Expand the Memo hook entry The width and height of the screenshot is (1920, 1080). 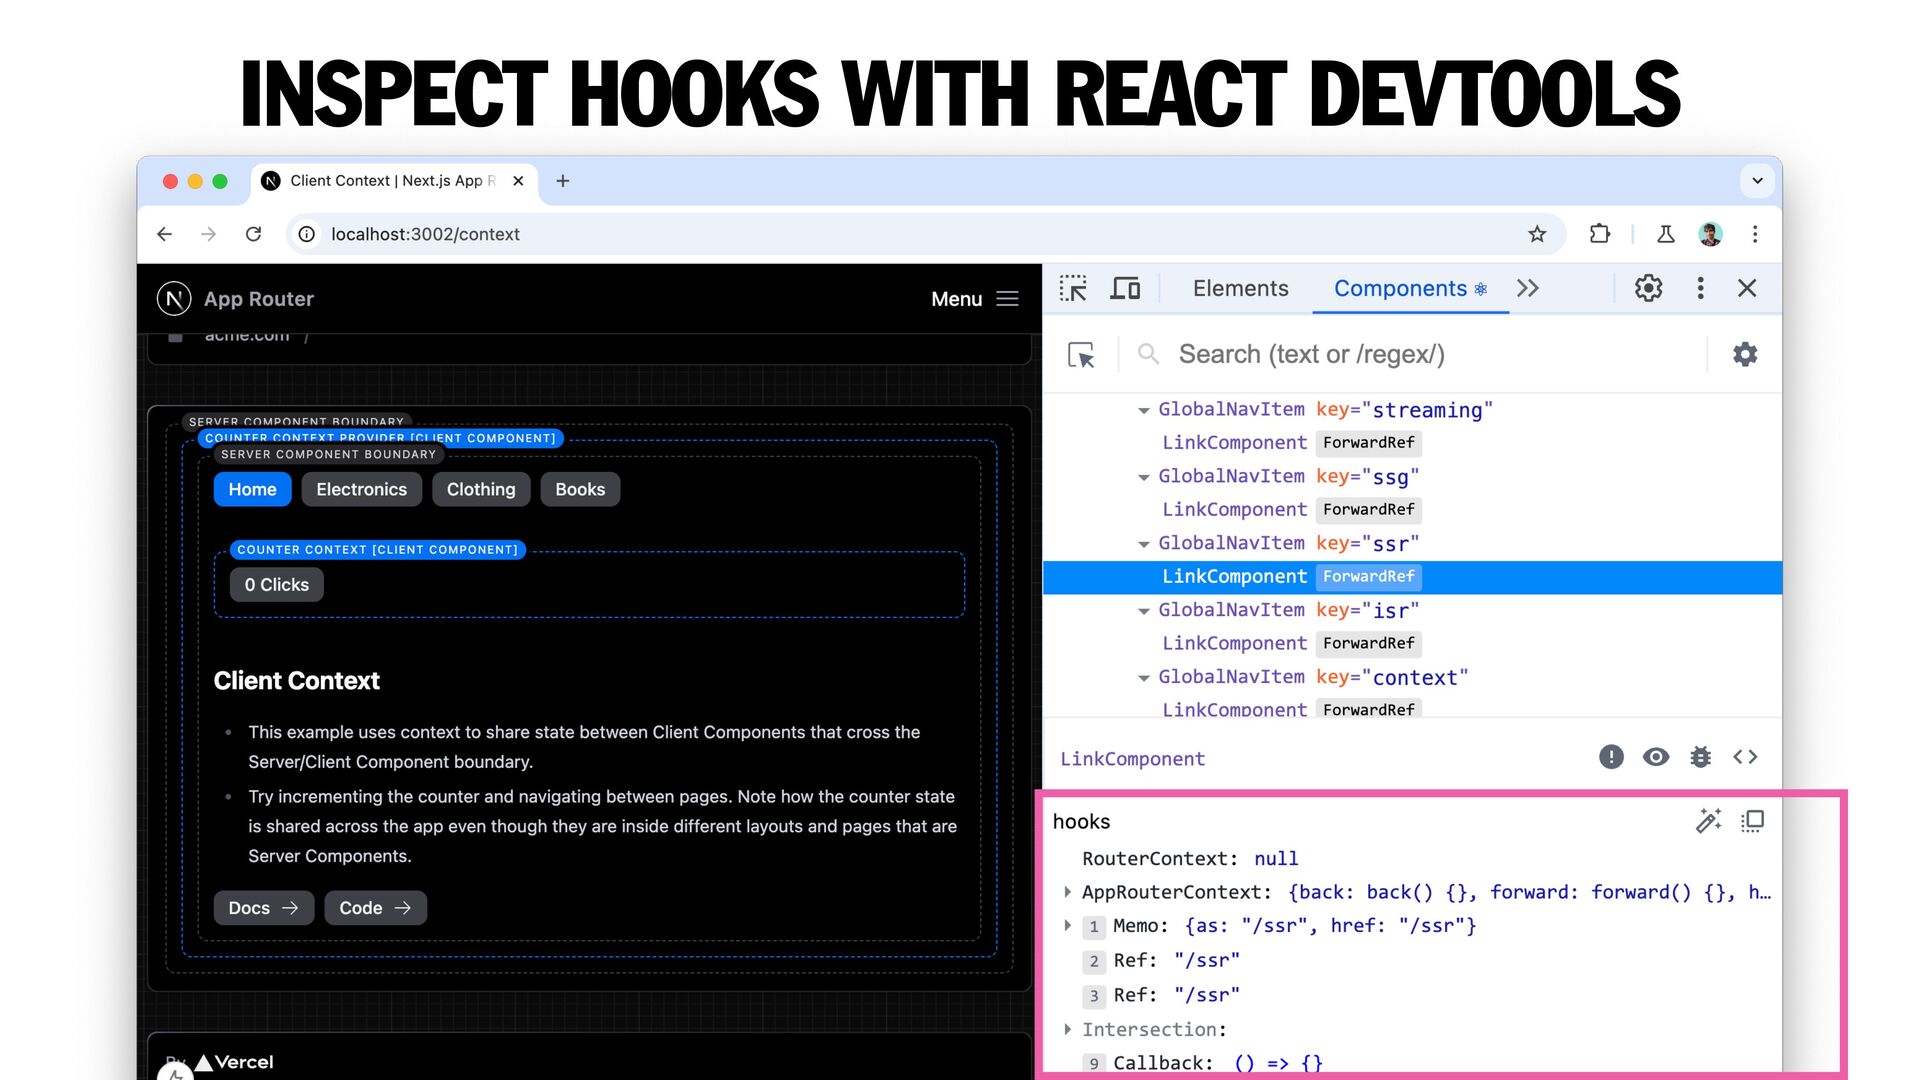pos(1067,926)
